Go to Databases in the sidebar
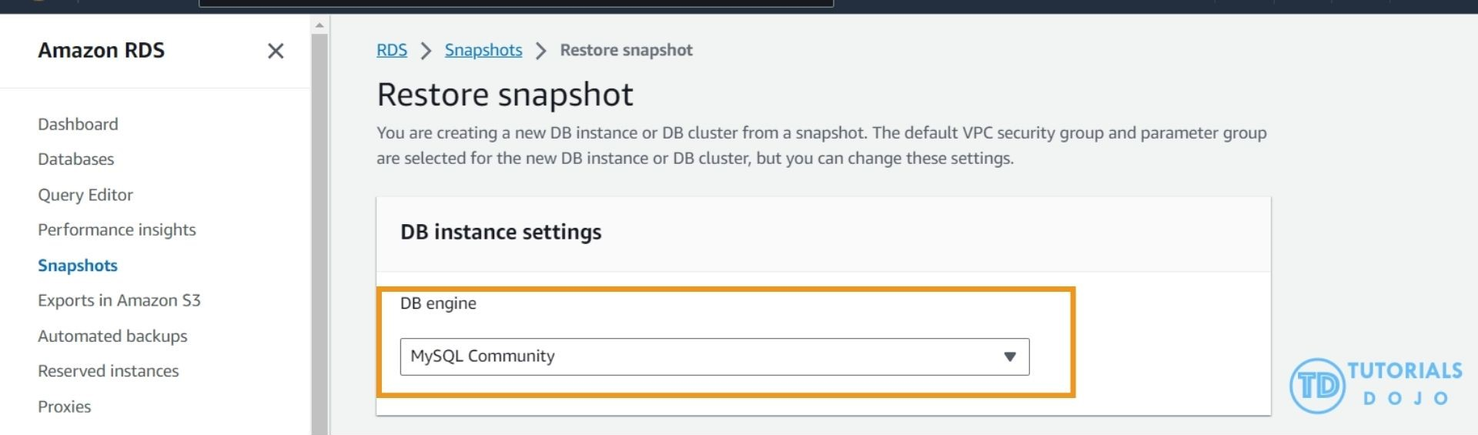 (x=76, y=159)
